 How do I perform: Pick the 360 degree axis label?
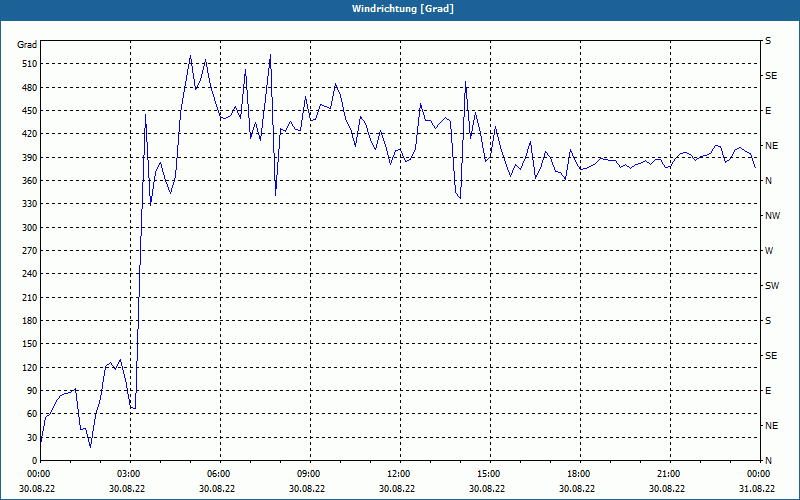tap(30, 181)
